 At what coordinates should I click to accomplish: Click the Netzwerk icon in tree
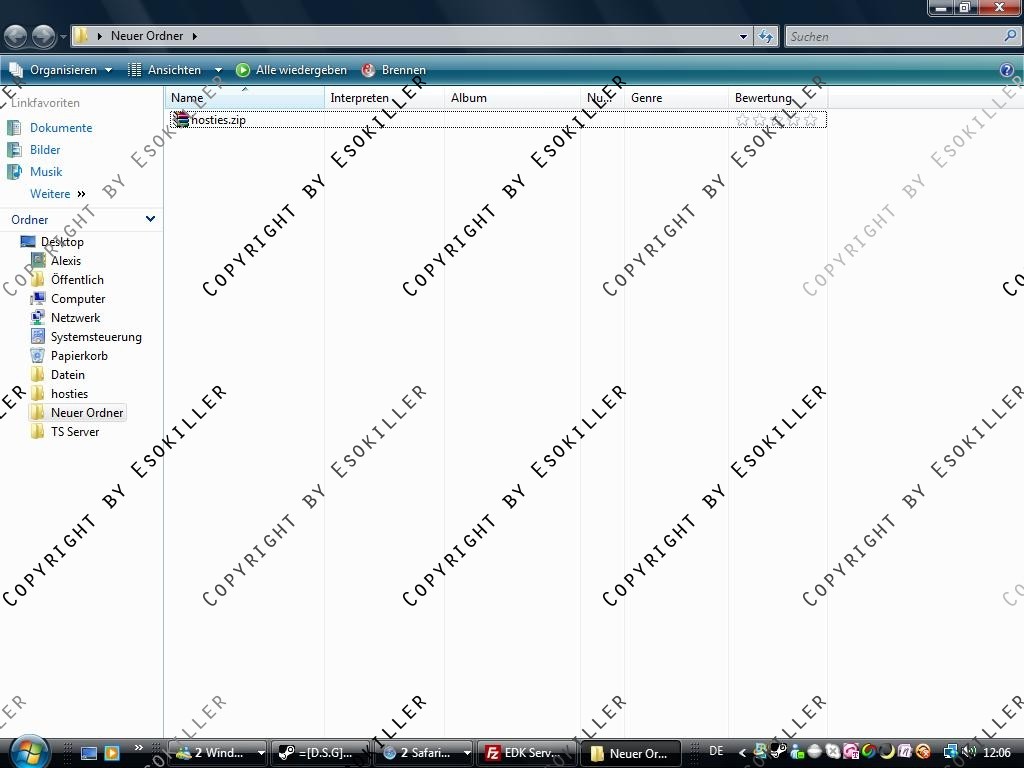[38, 317]
